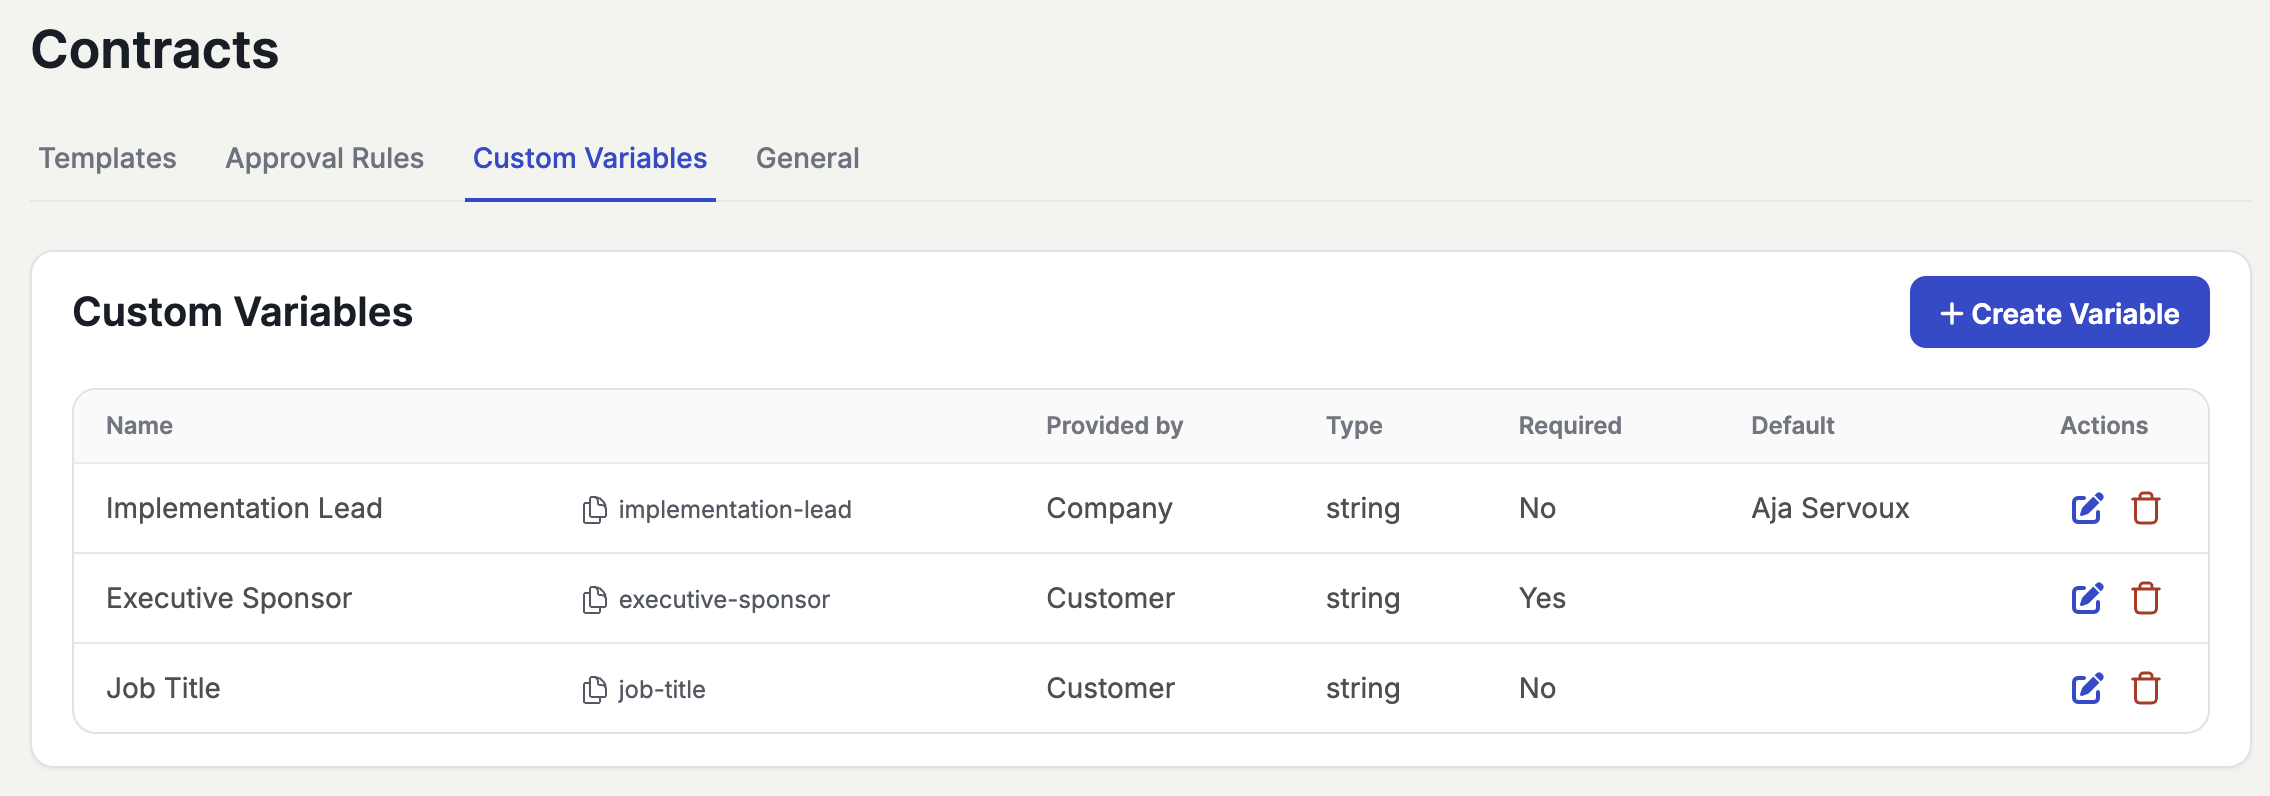The image size is (2270, 796).
Task: Edit the Job Title variable
Action: [2087, 688]
